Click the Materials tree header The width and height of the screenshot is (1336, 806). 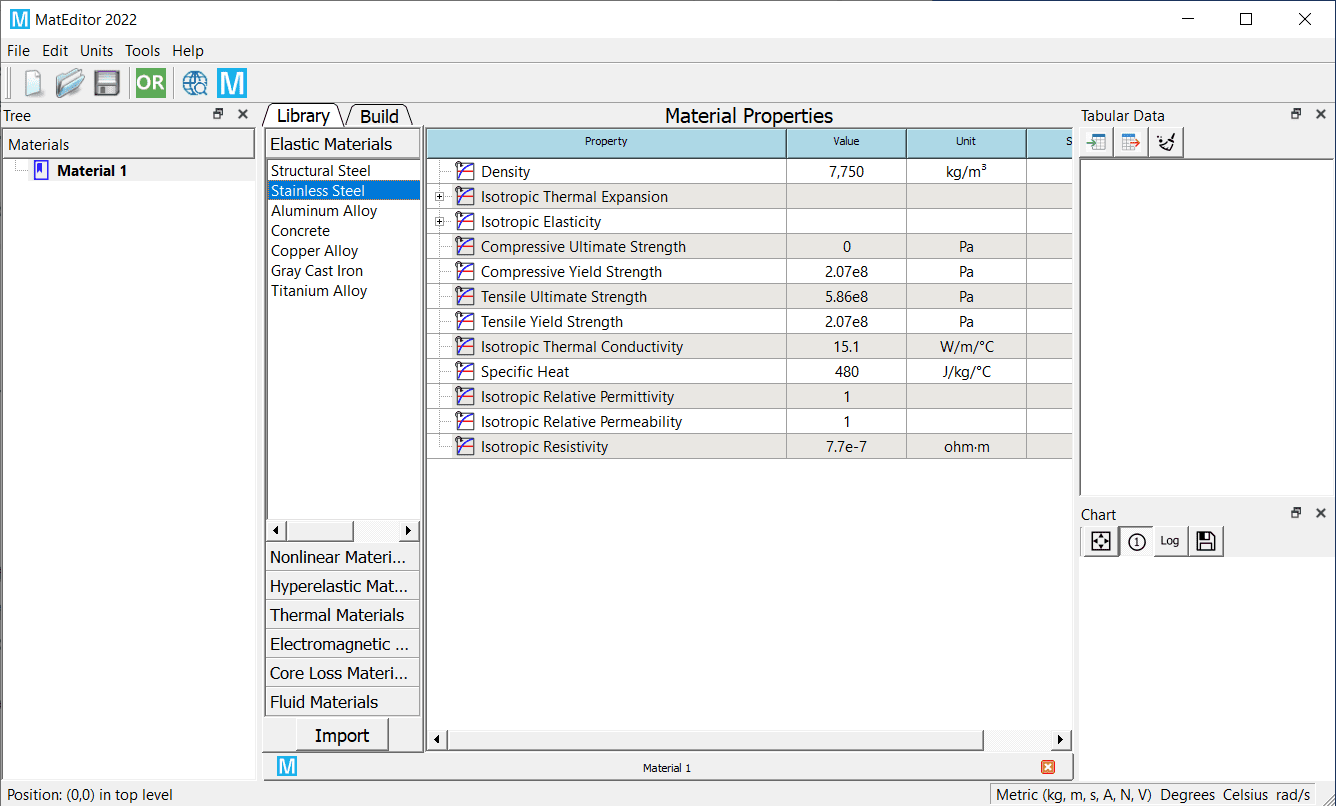(128, 144)
